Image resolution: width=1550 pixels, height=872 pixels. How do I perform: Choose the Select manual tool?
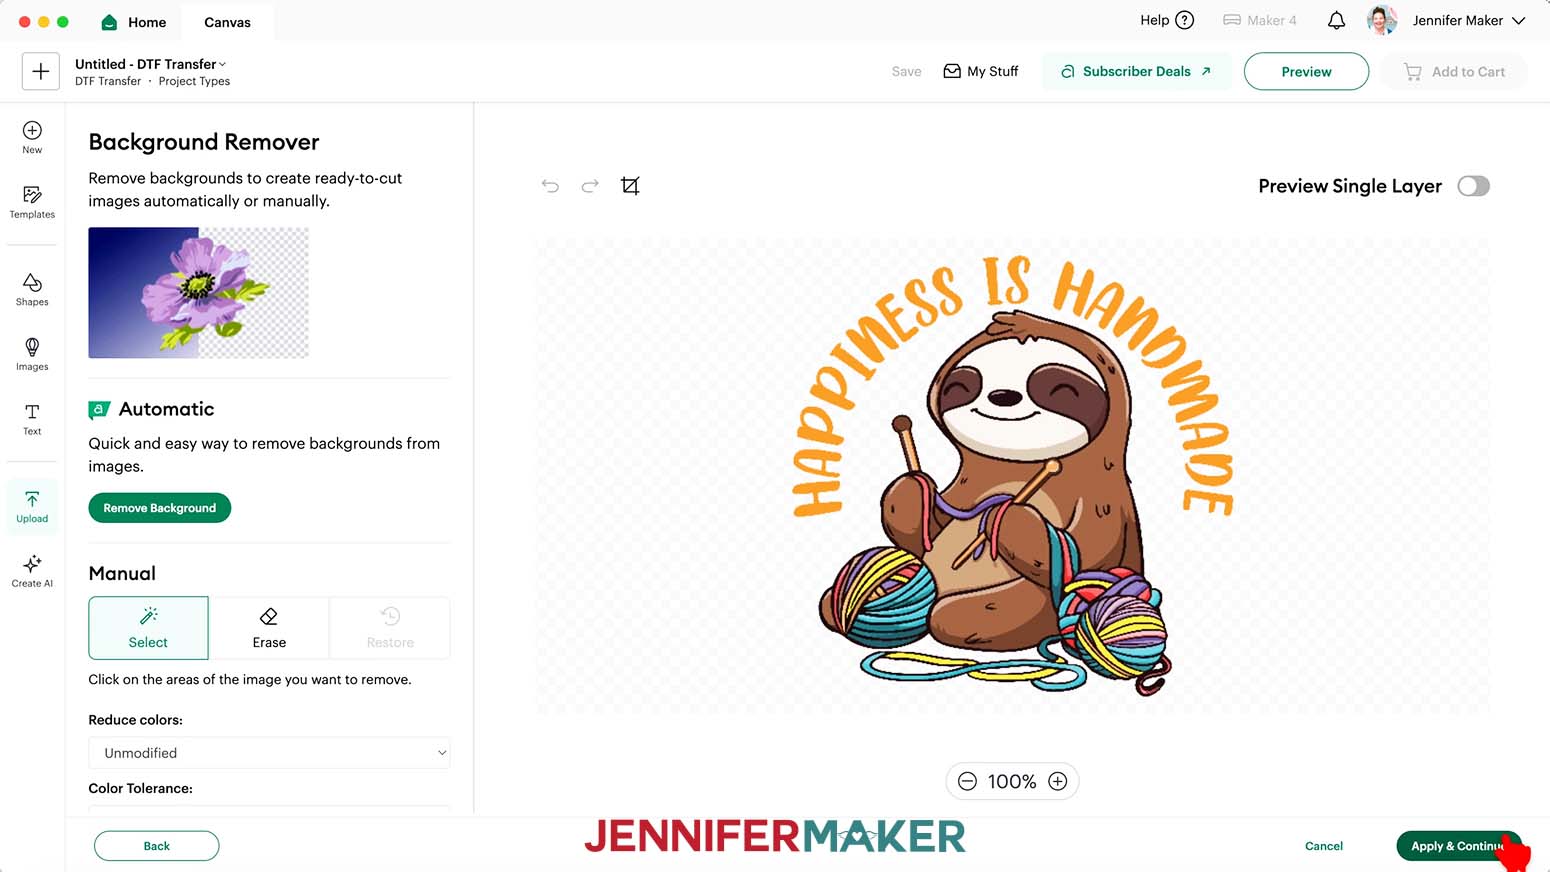coord(148,628)
